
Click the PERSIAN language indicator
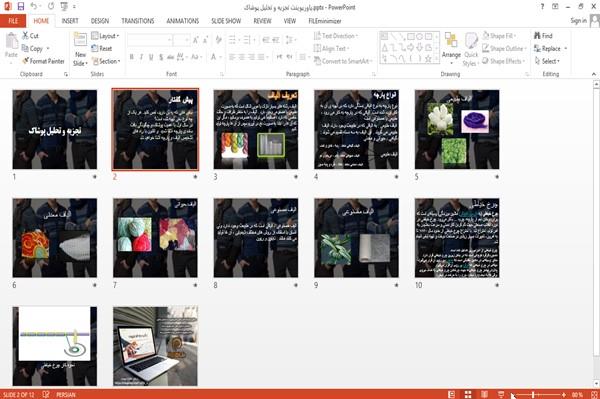tap(66, 395)
